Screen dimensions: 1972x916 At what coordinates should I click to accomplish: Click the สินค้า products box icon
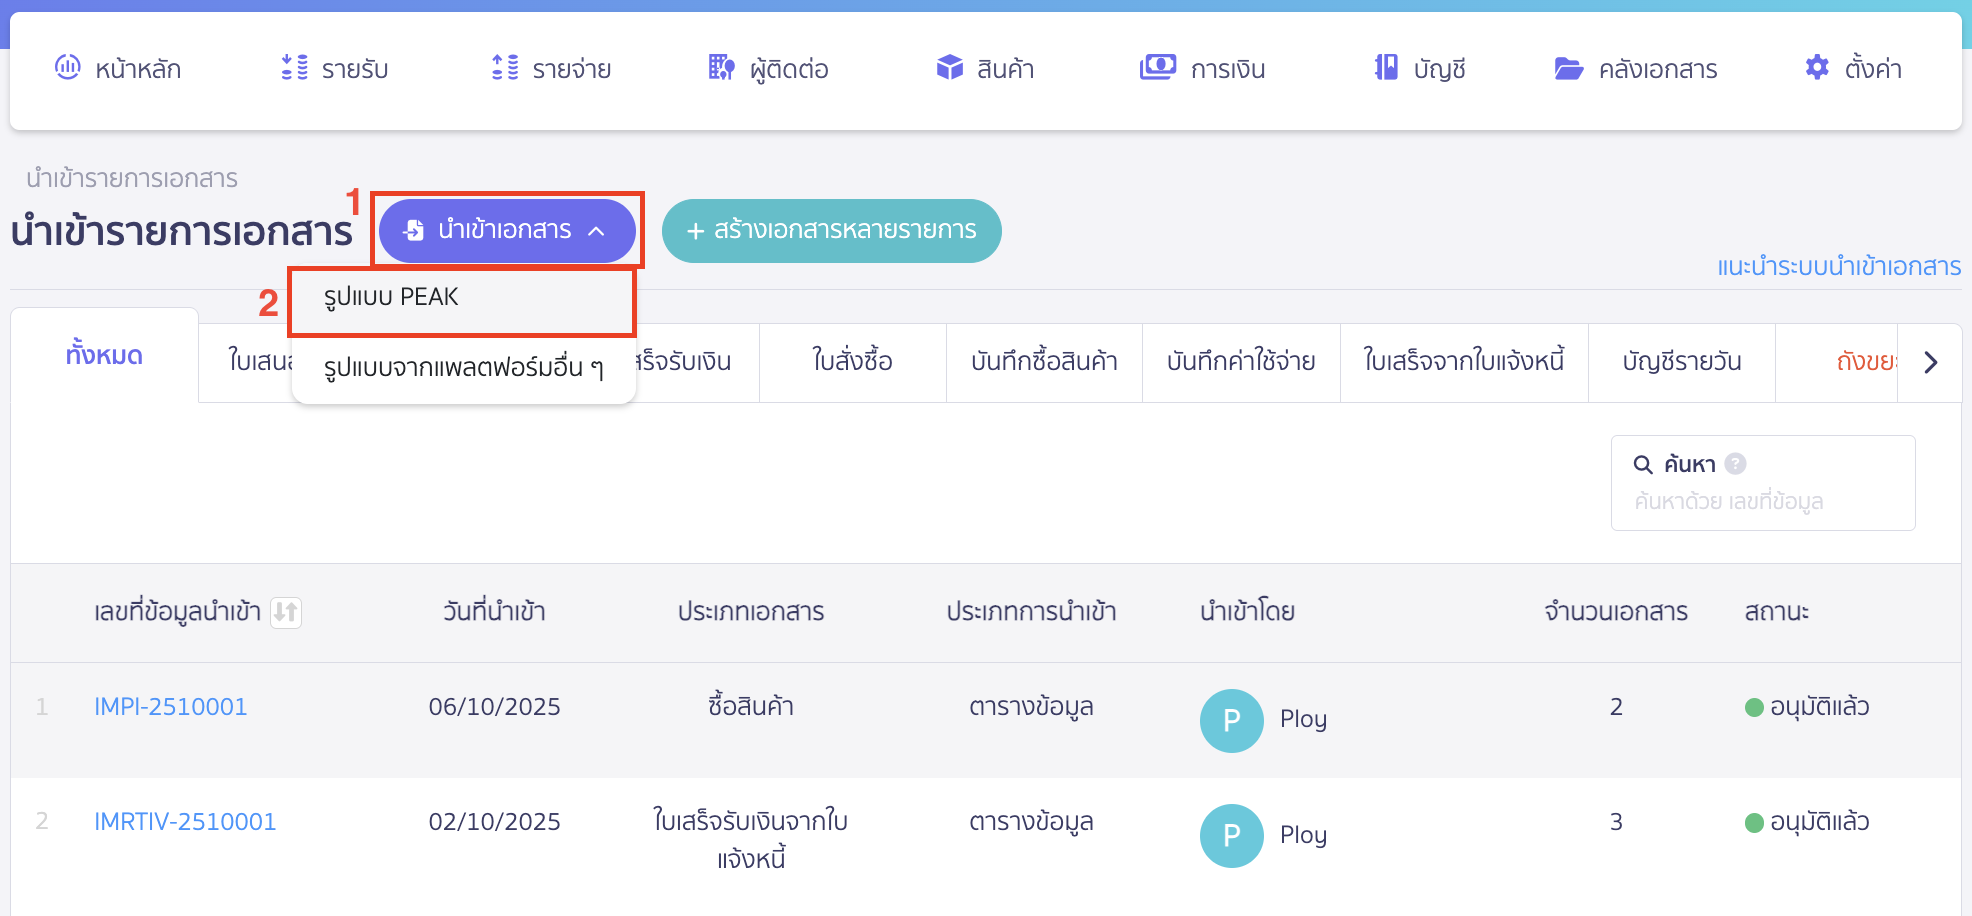coord(947,68)
